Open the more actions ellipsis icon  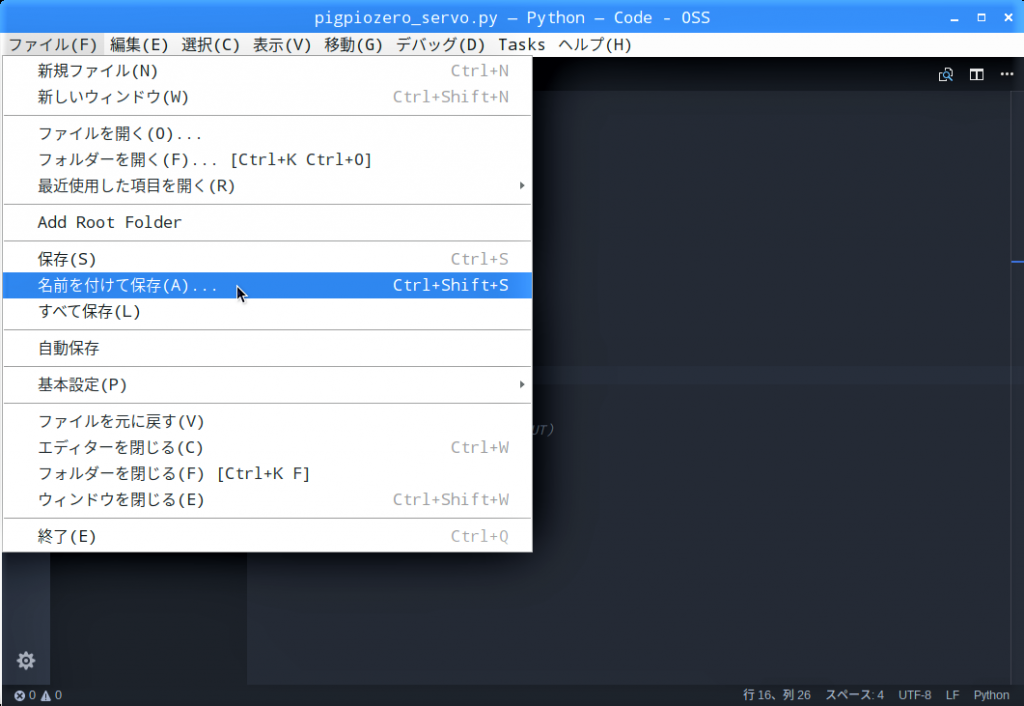pos(1006,75)
